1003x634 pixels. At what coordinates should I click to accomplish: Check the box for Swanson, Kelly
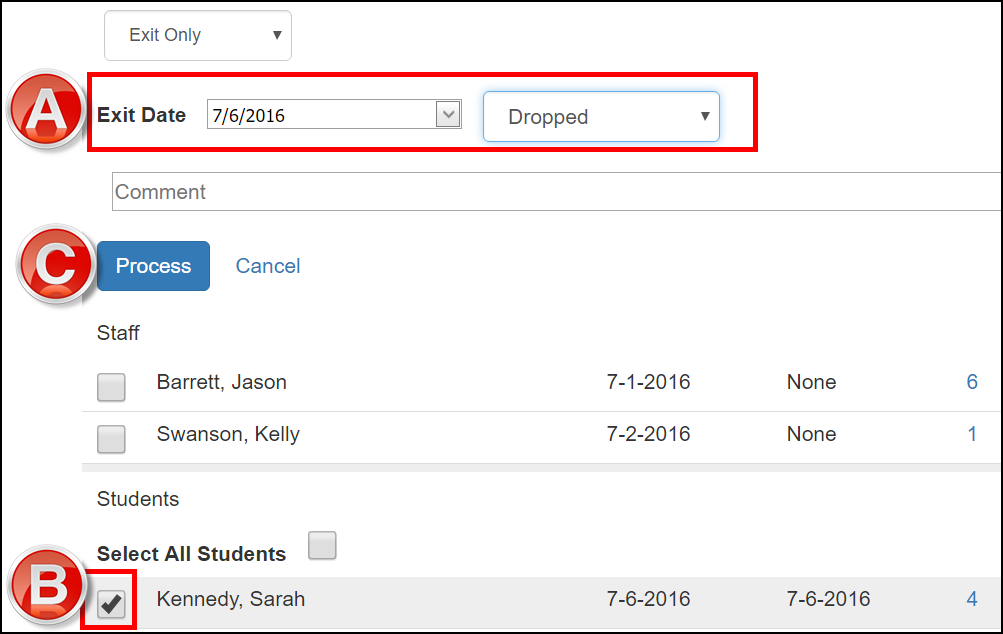point(111,439)
